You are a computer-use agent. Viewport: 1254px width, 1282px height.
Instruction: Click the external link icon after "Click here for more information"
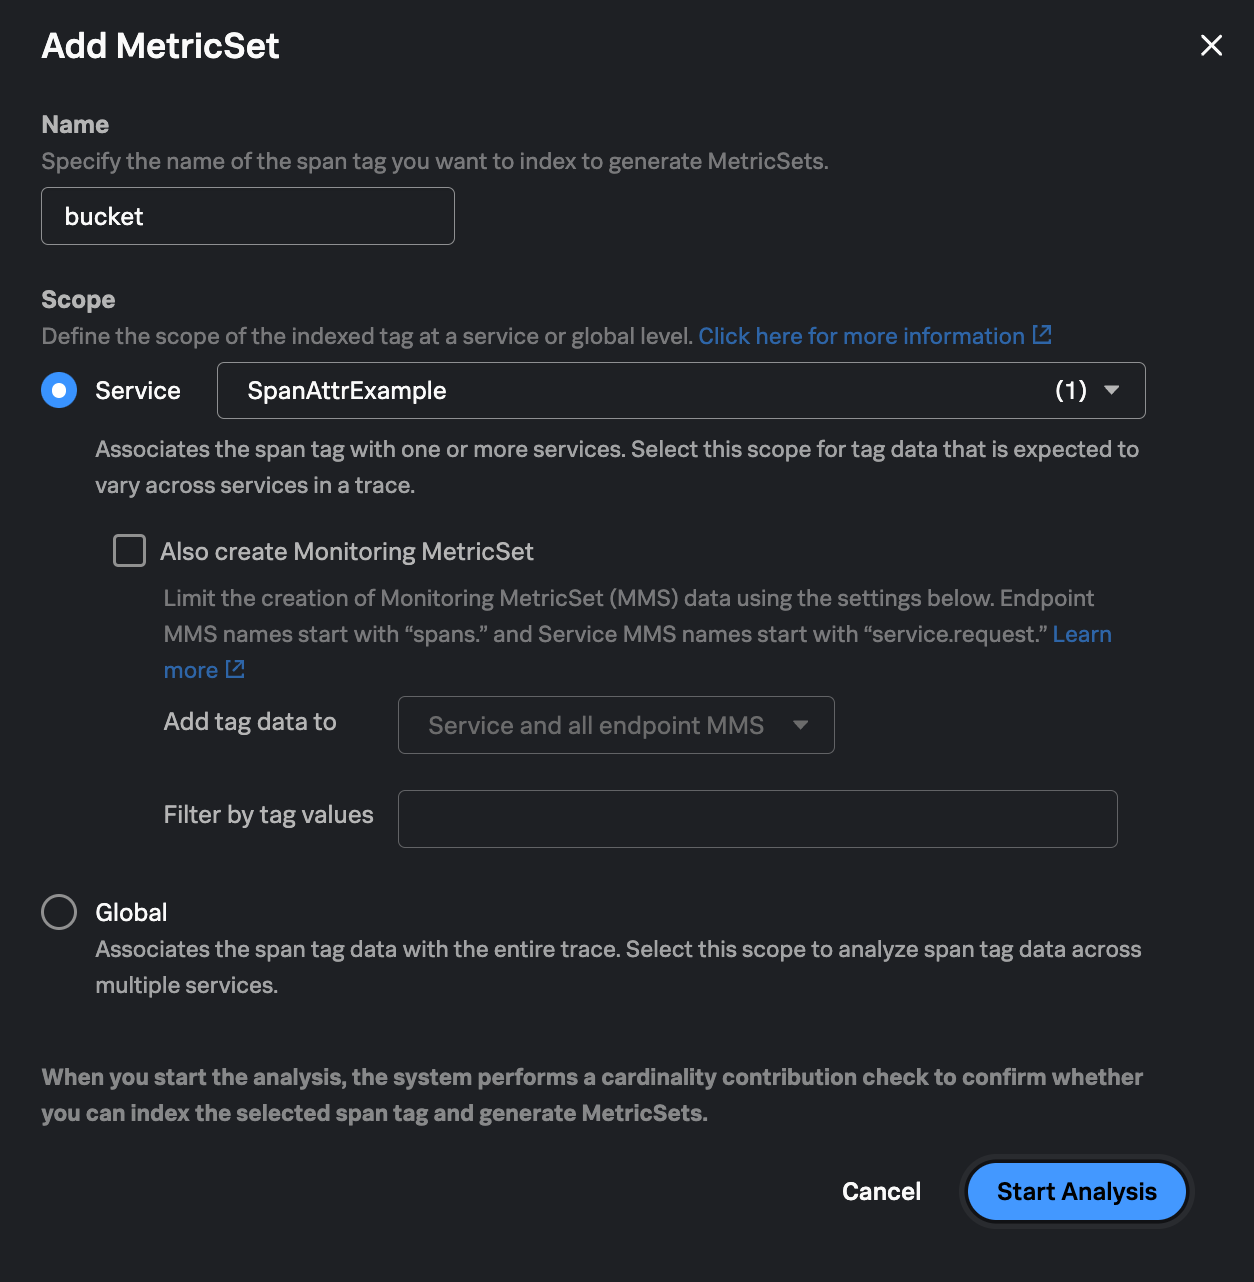[1044, 335]
